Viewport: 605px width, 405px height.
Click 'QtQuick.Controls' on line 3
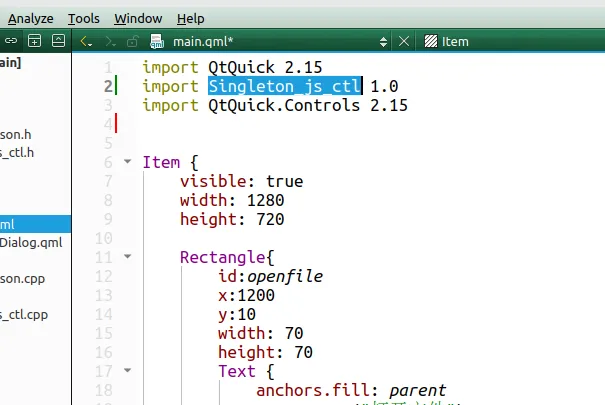[x=284, y=105]
